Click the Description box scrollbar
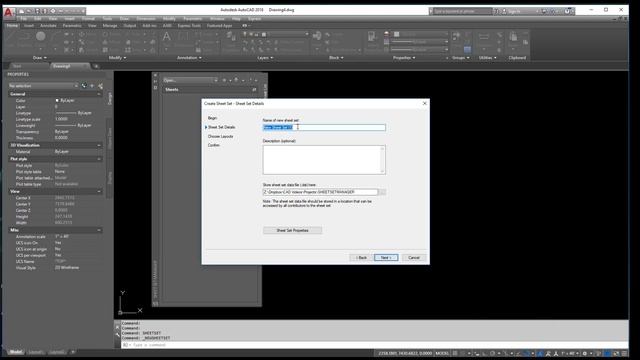Image resolution: width=640 pixels, height=360 pixels. pyautogui.click(x=382, y=160)
